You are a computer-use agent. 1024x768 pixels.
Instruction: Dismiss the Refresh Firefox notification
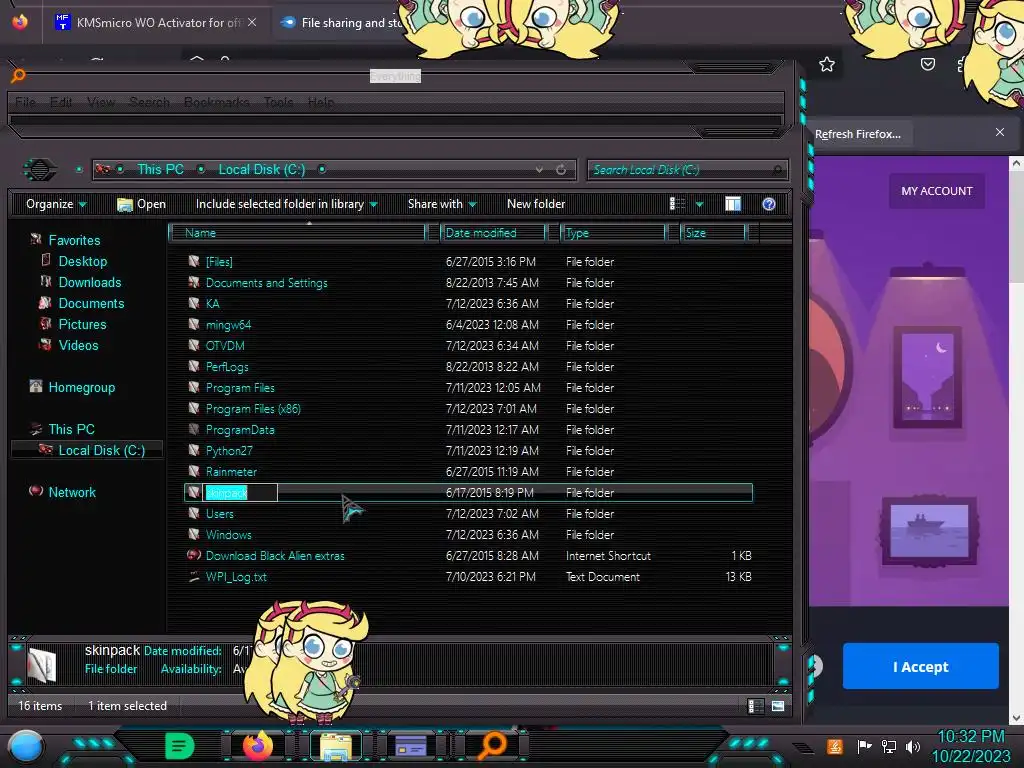click(x=1000, y=133)
